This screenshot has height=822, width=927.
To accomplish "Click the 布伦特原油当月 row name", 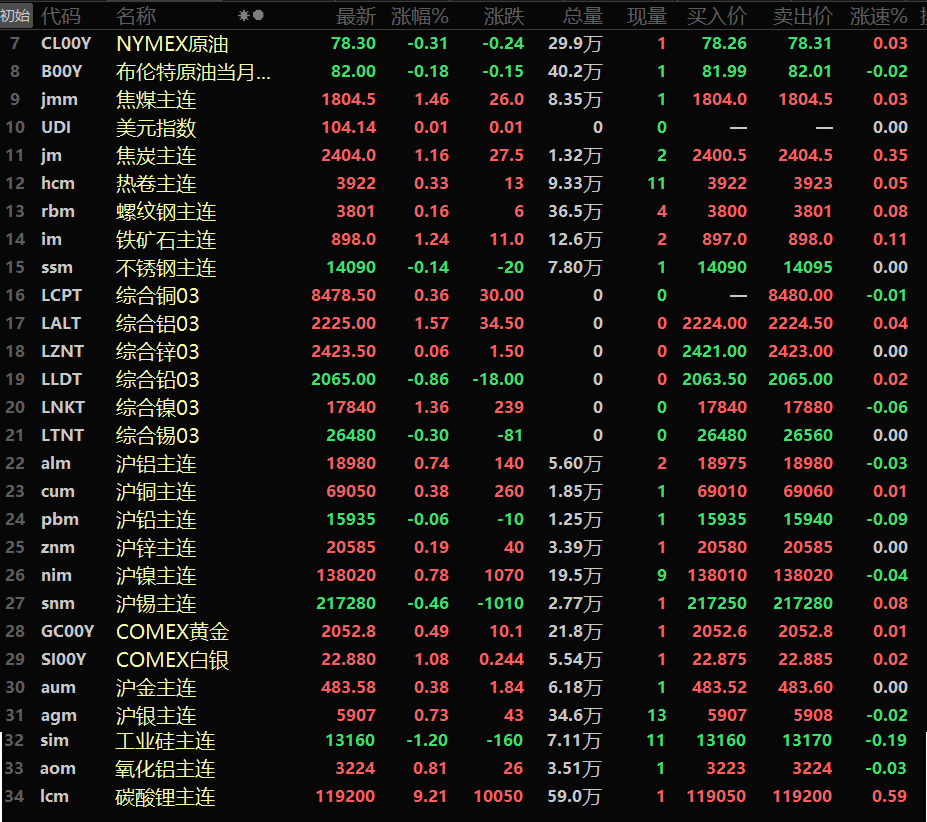I will [193, 72].
